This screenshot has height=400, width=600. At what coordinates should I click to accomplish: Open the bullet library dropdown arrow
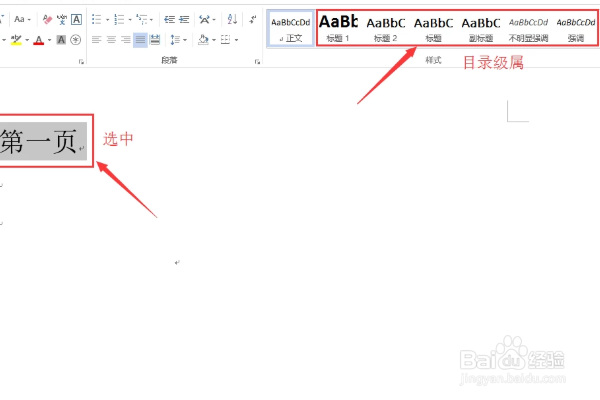tap(108, 20)
